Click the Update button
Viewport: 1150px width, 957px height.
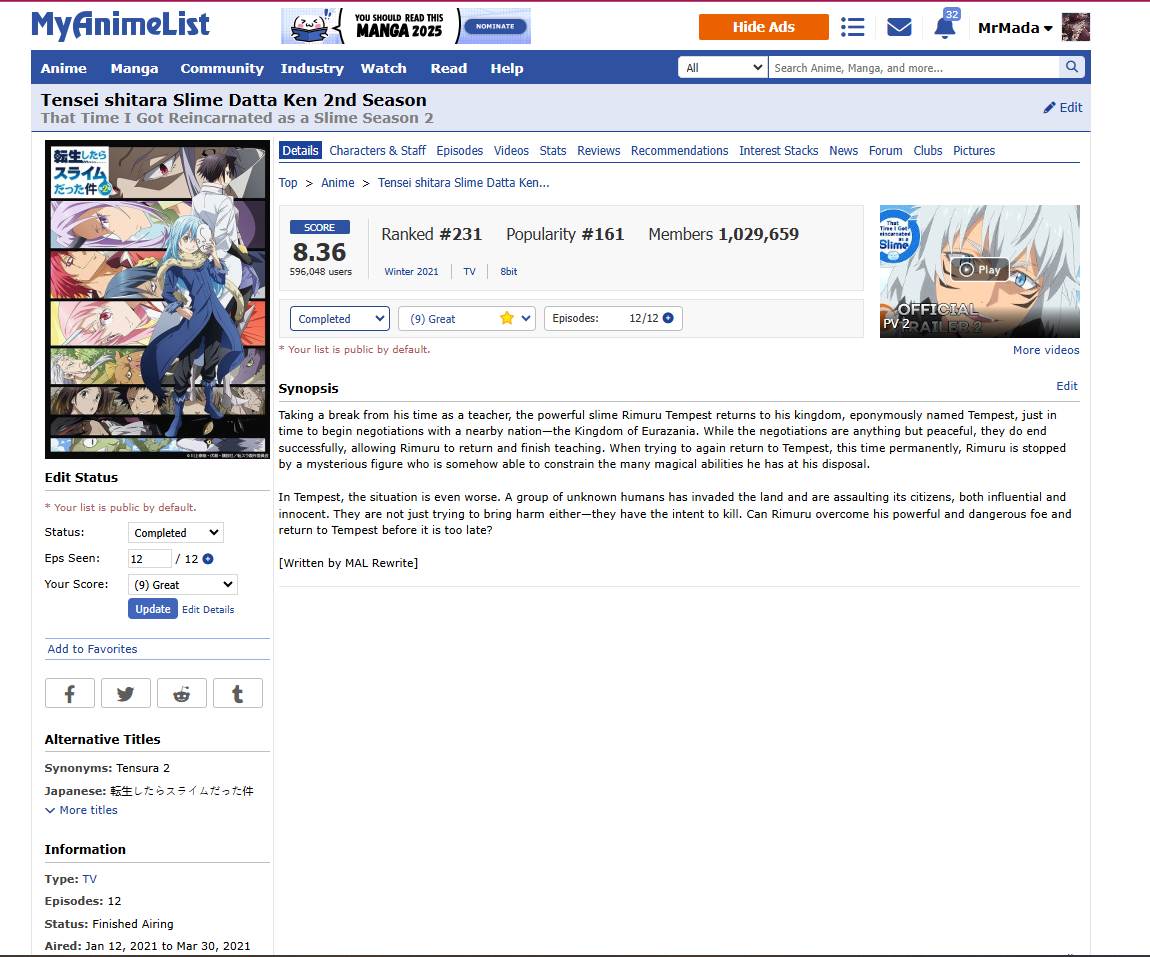(153, 609)
